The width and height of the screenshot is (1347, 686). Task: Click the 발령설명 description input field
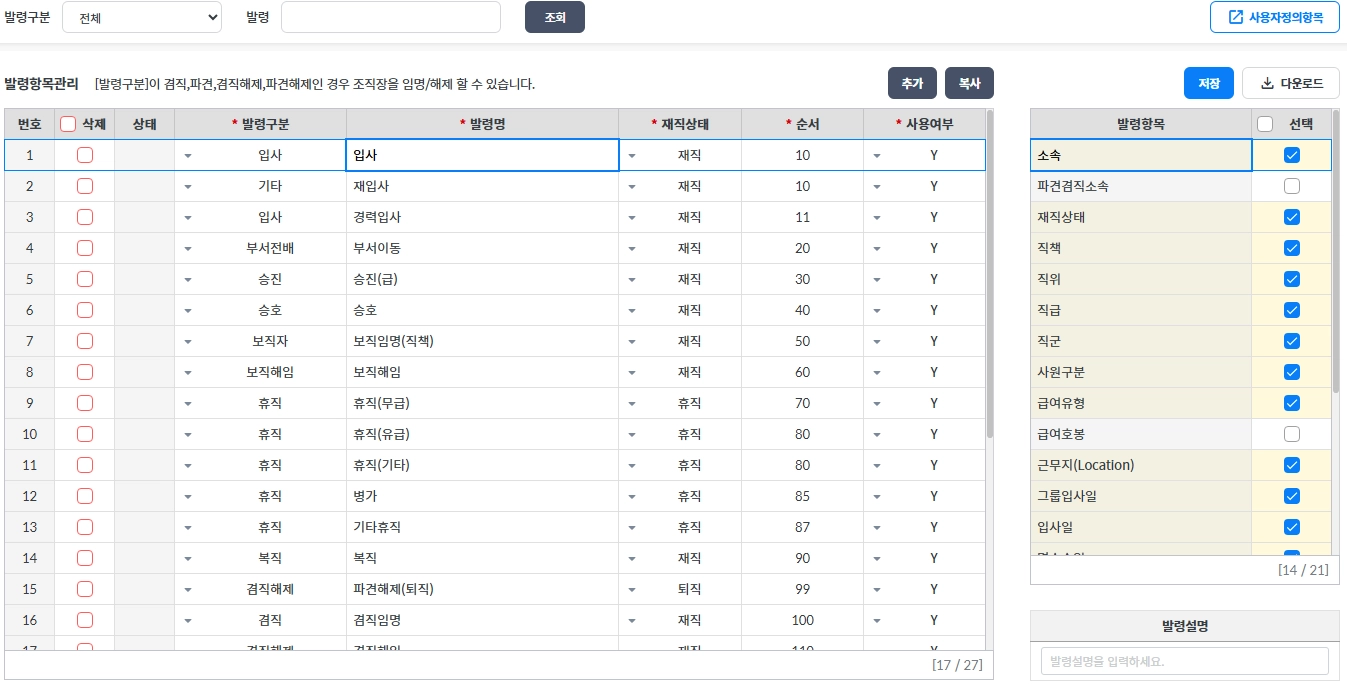click(x=1184, y=661)
